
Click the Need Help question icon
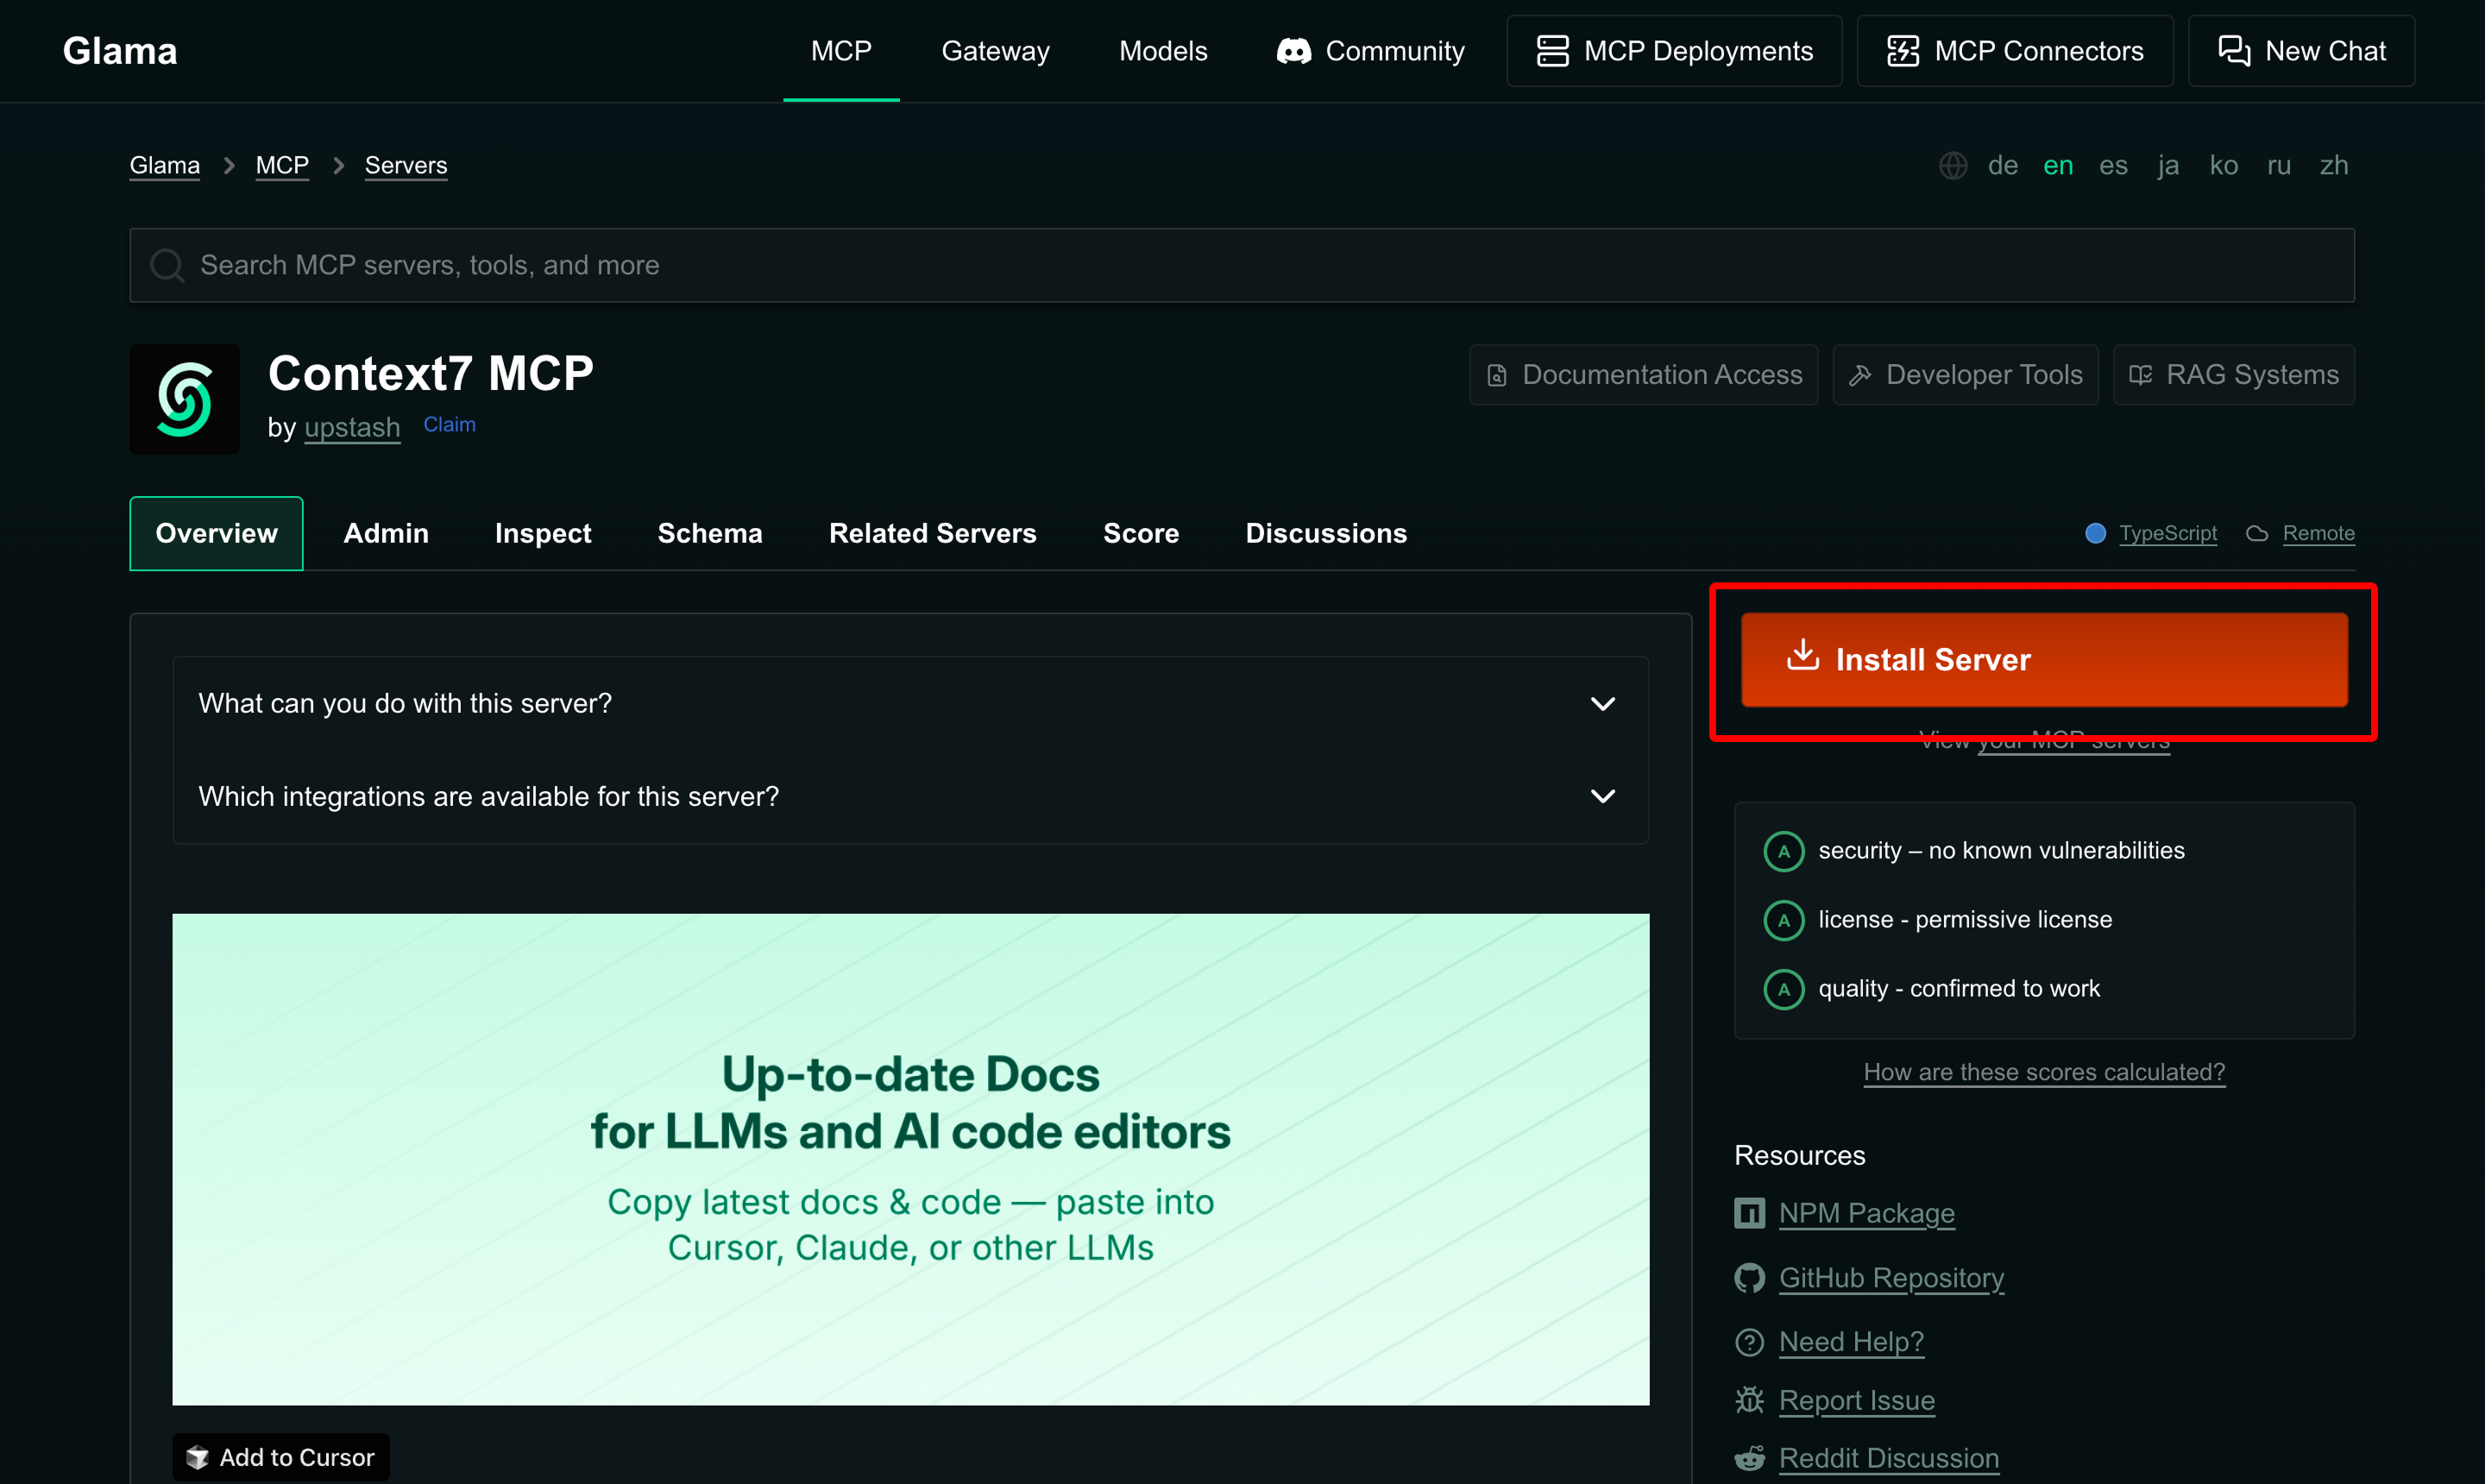coord(1749,1342)
